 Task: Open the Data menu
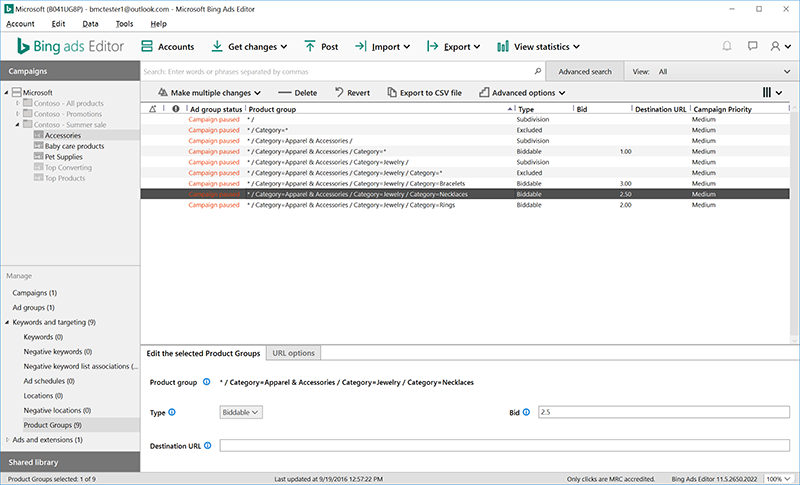point(90,23)
